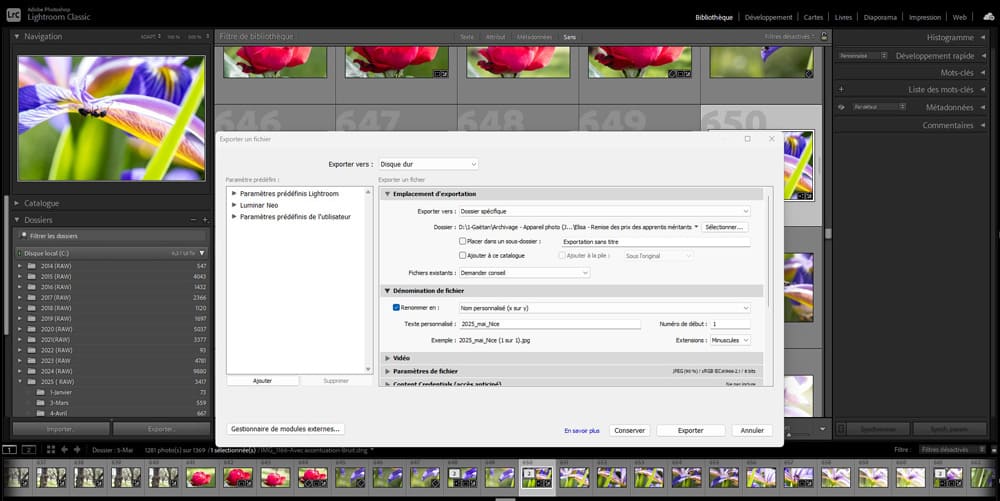Open the Fichiers existants dropdown
1000x501 pixels.
524,273
